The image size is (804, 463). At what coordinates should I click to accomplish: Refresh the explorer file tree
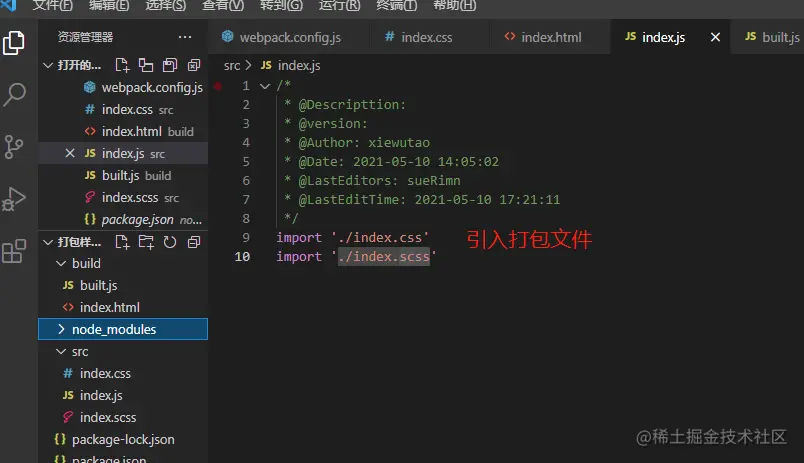tap(170, 241)
